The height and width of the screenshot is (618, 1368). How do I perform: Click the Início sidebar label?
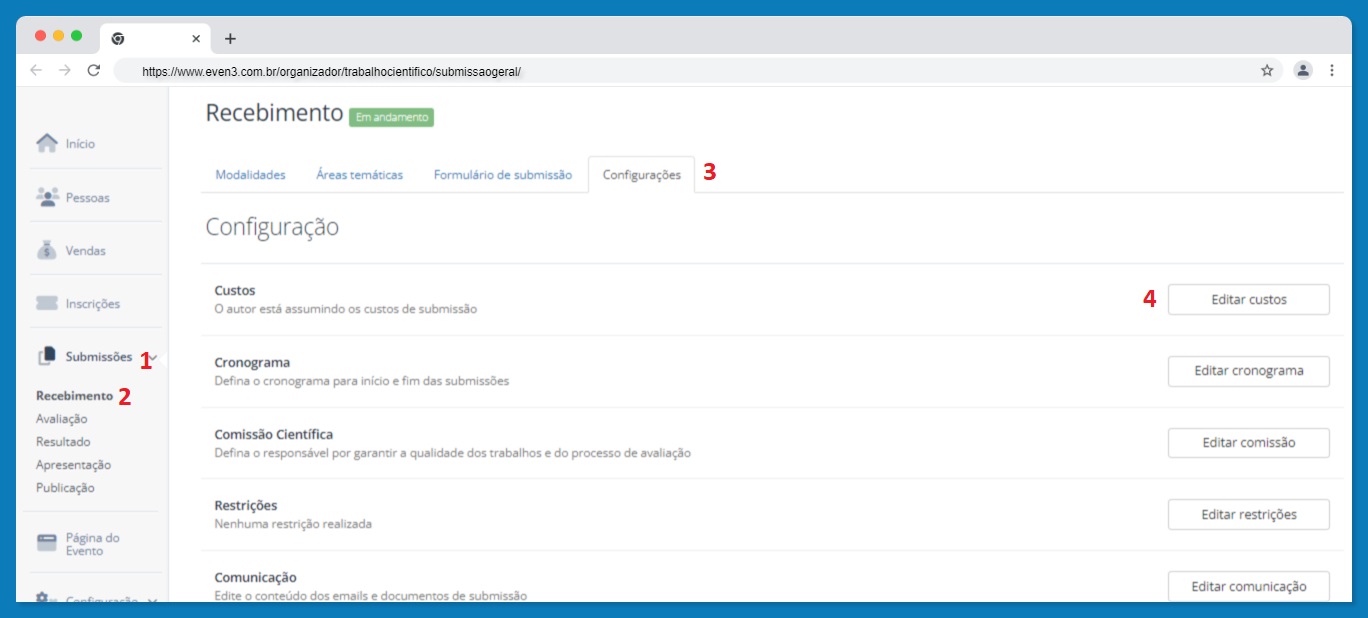[80, 144]
